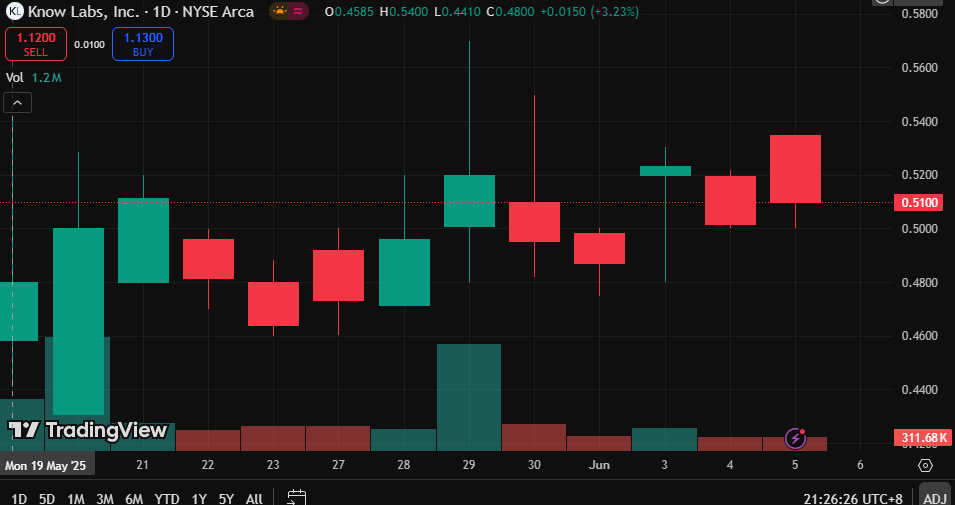Image resolution: width=955 pixels, height=505 pixels.
Task: Click the 0.0100 spread value
Action: 90,44
